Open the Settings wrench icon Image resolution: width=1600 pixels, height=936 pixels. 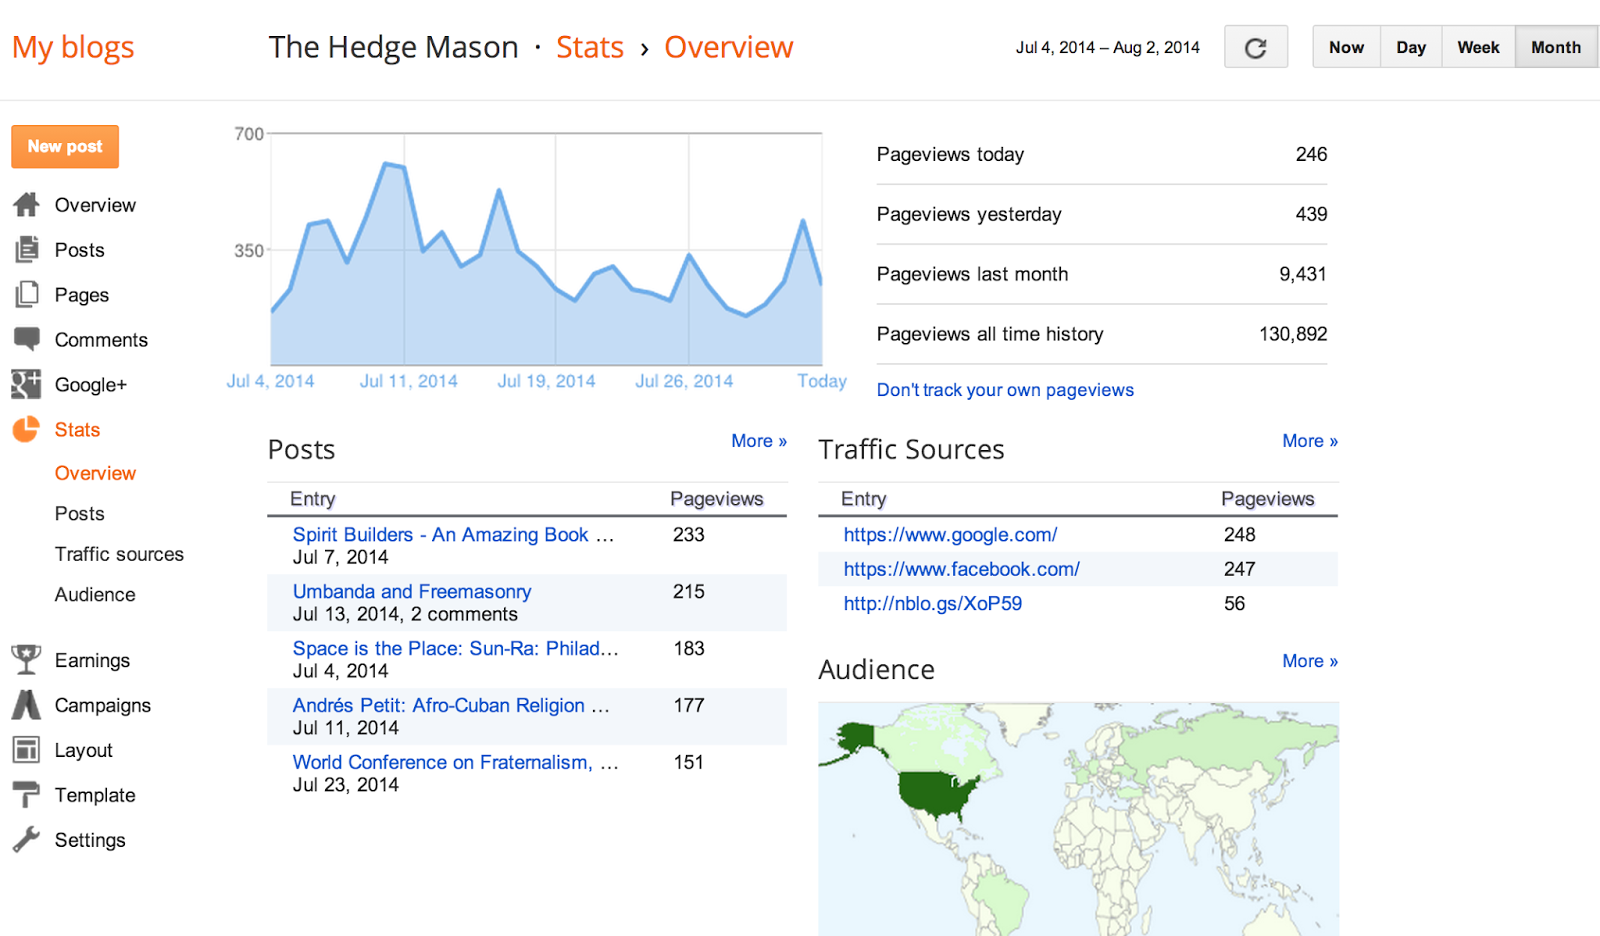click(x=26, y=840)
